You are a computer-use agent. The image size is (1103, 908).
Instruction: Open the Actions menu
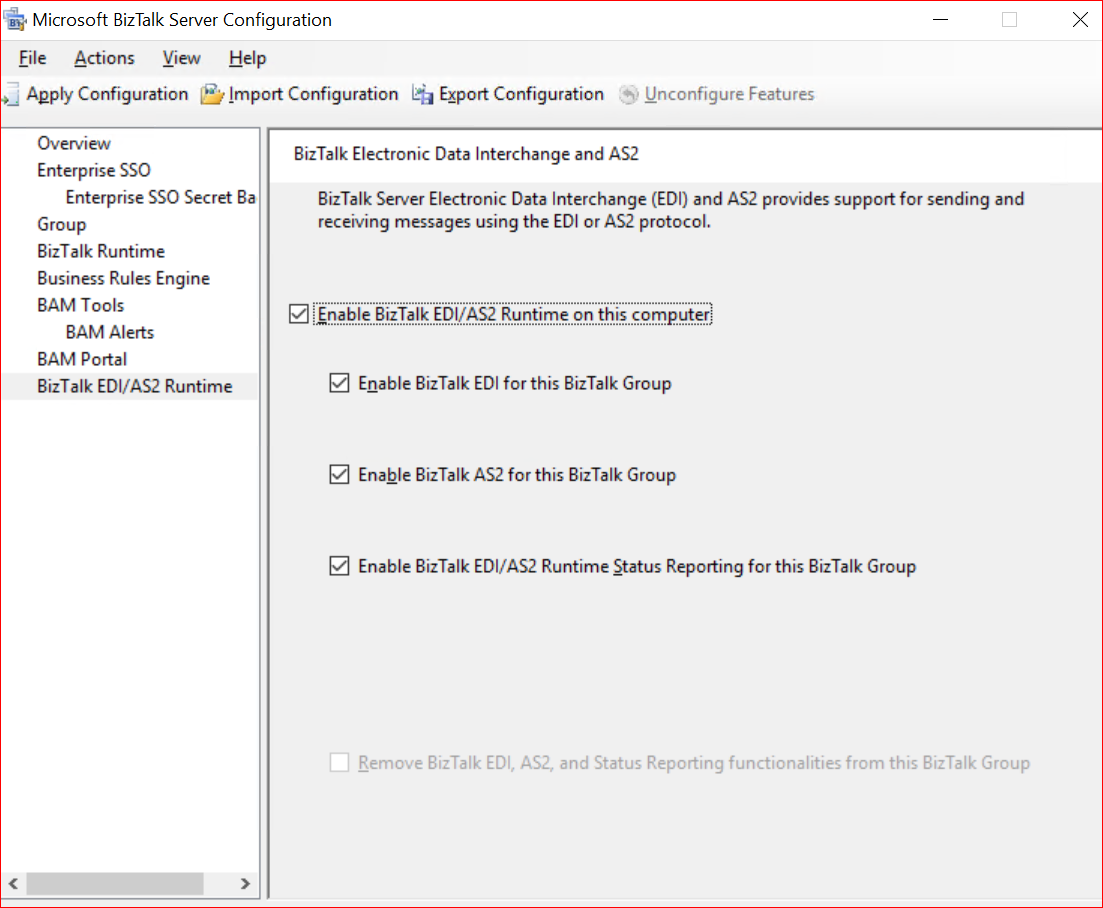tap(104, 58)
